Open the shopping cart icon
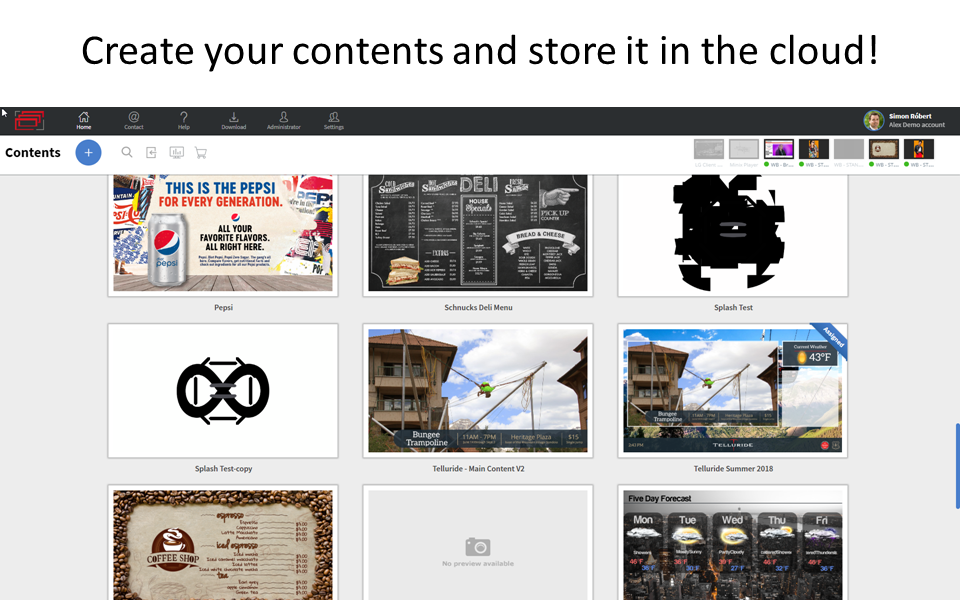The width and height of the screenshot is (960, 600). (201, 152)
